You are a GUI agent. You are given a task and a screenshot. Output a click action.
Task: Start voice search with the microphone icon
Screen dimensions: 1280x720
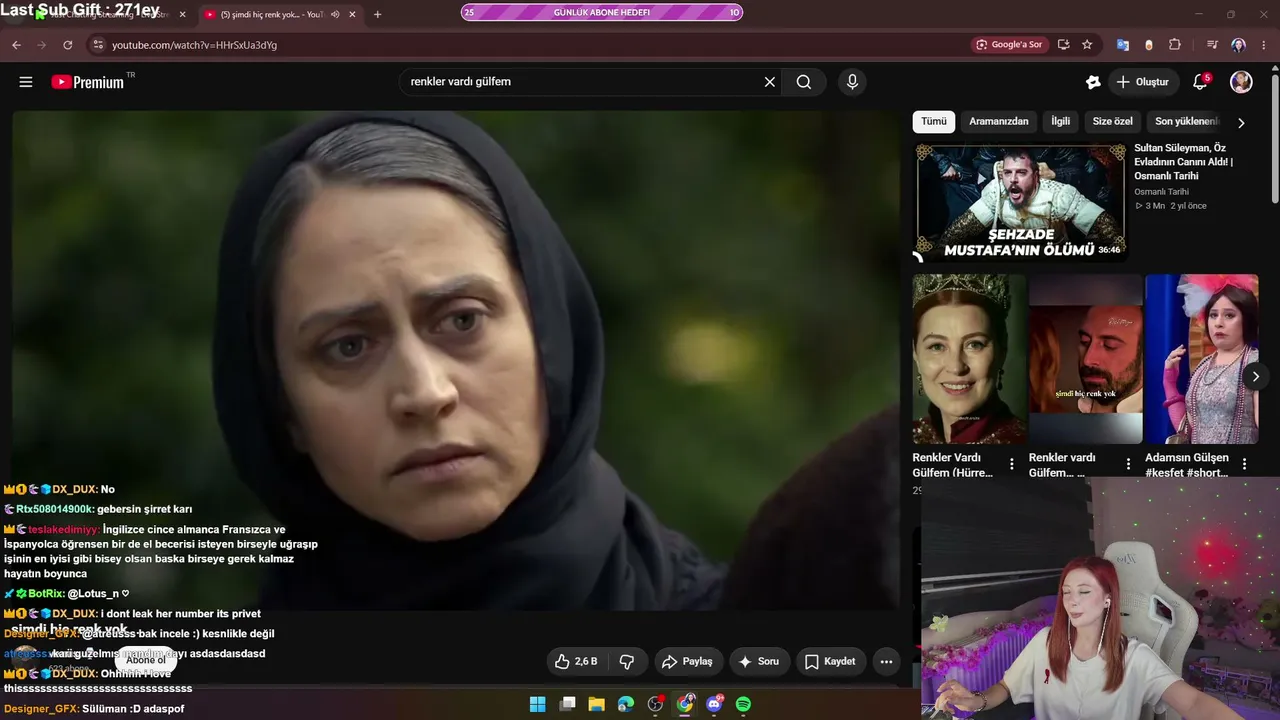point(852,82)
